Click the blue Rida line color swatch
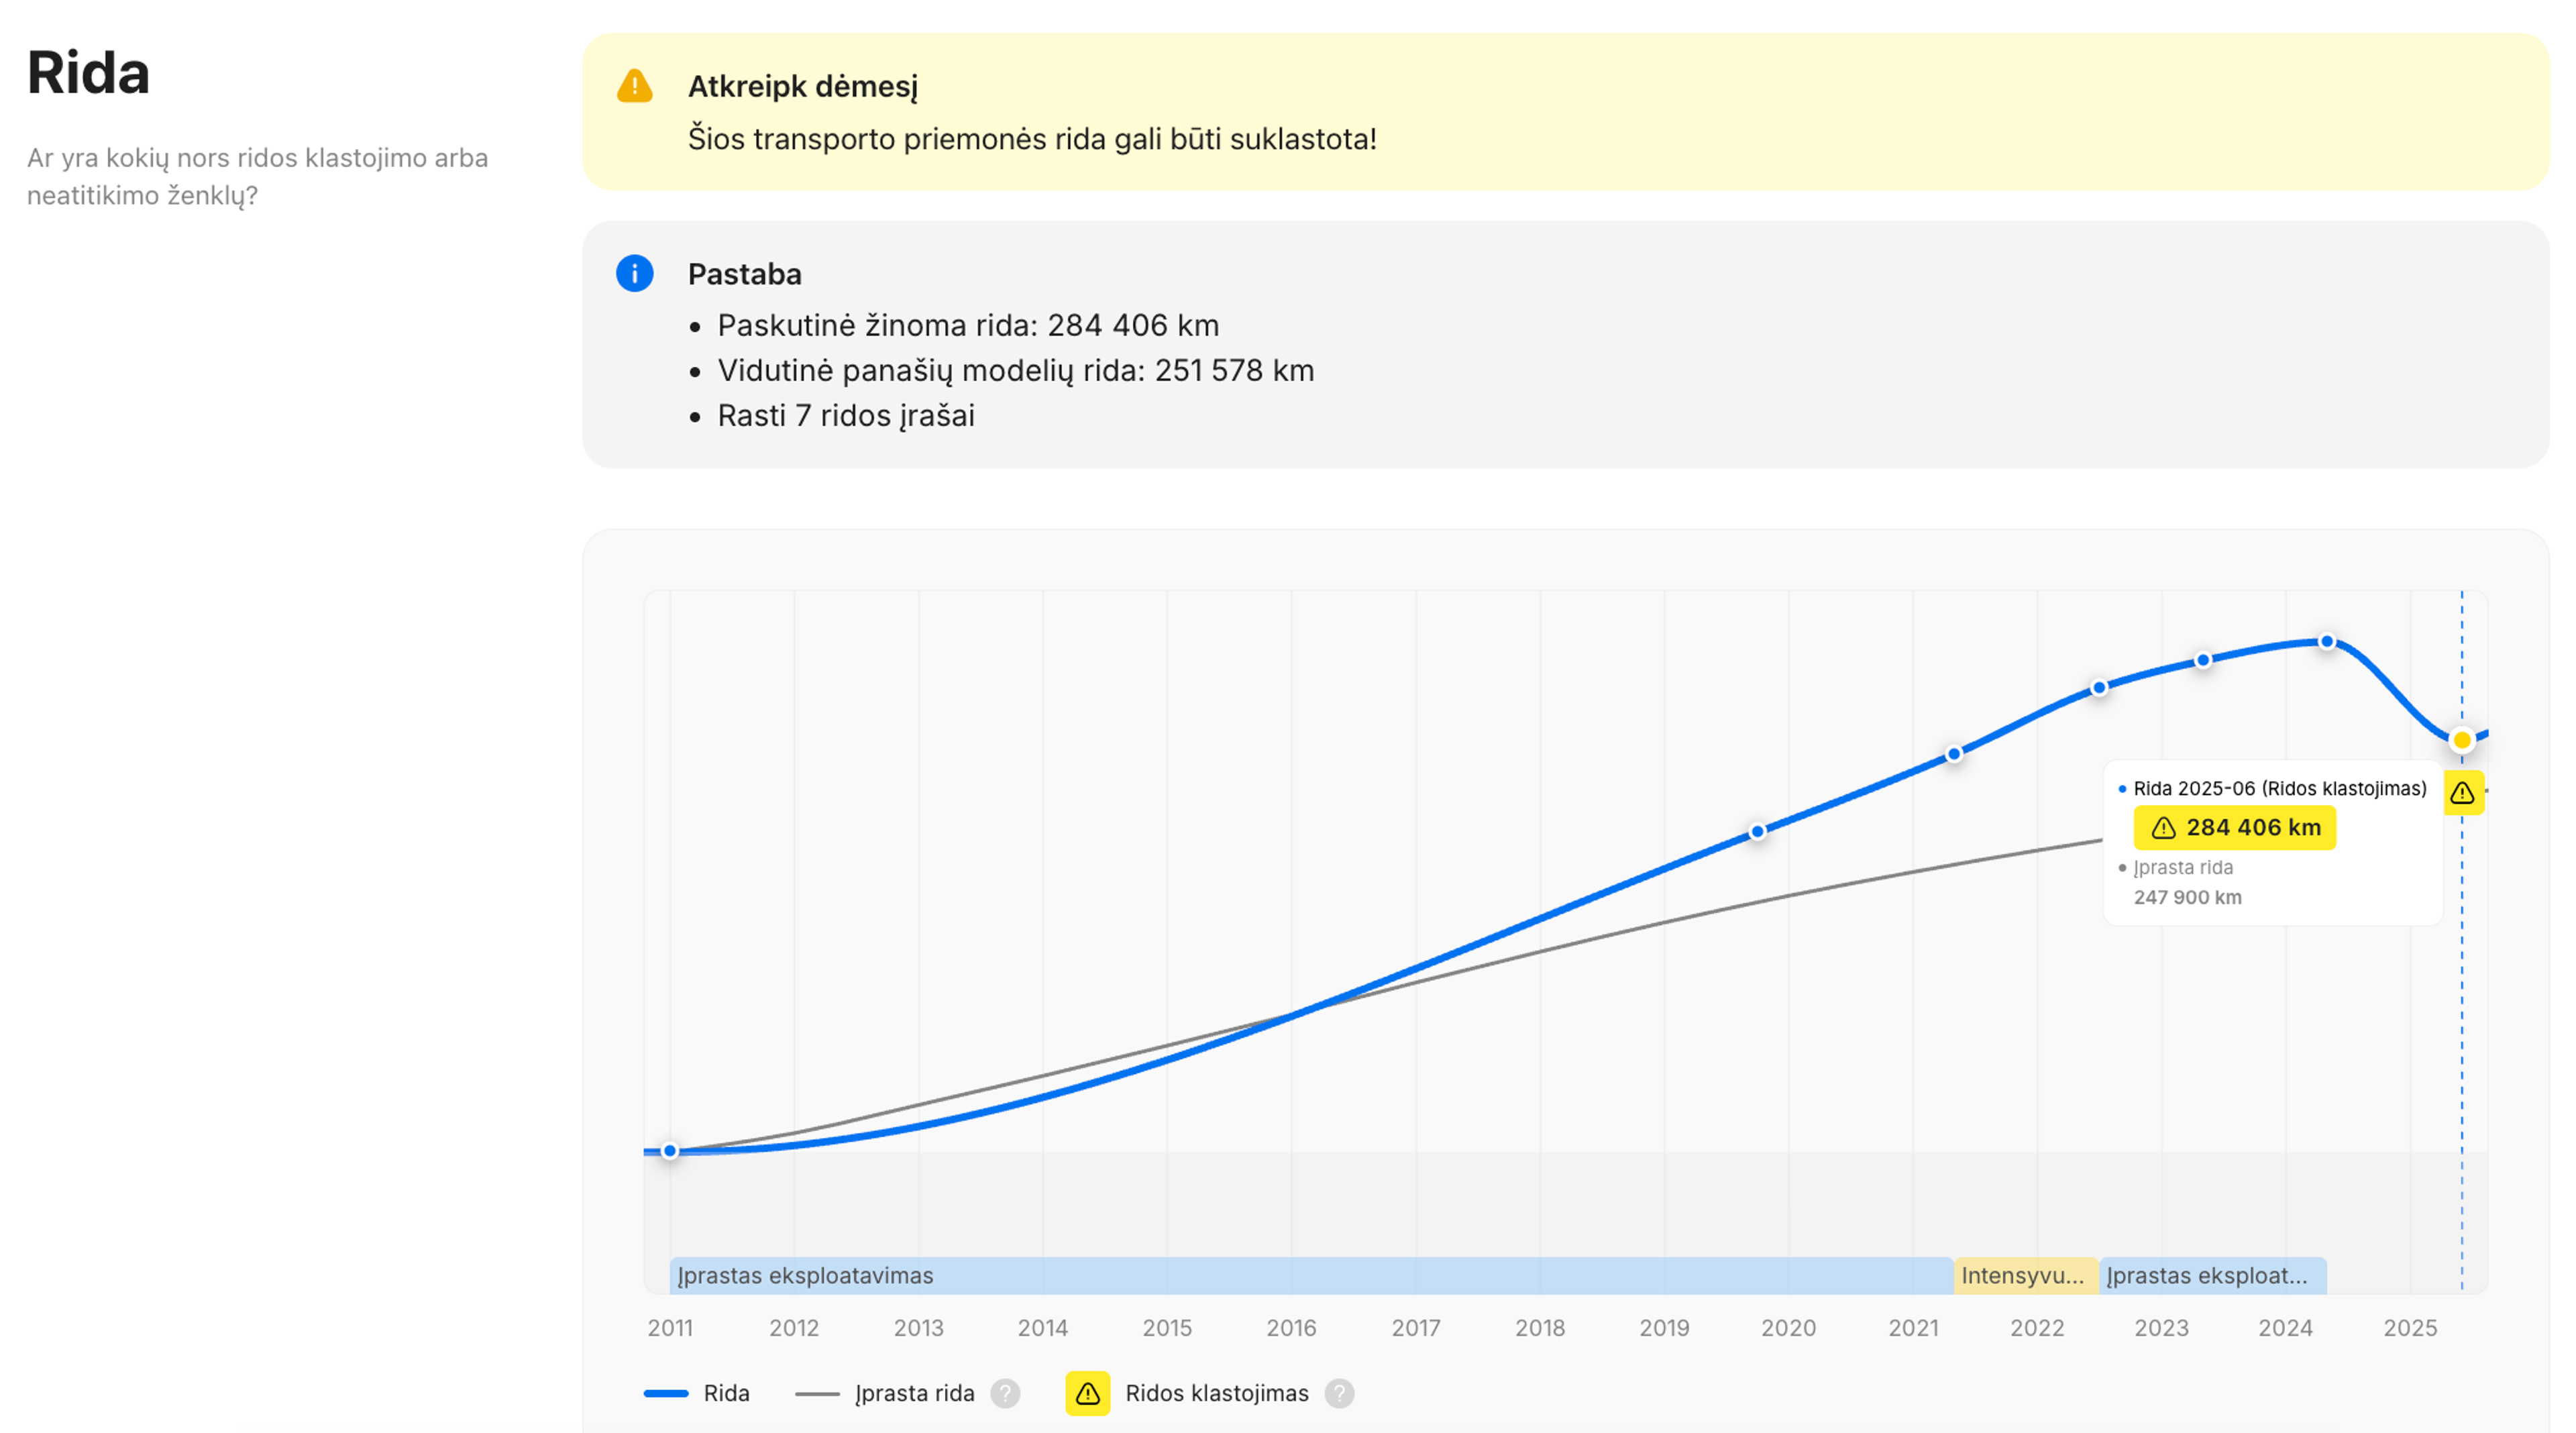 (666, 1393)
